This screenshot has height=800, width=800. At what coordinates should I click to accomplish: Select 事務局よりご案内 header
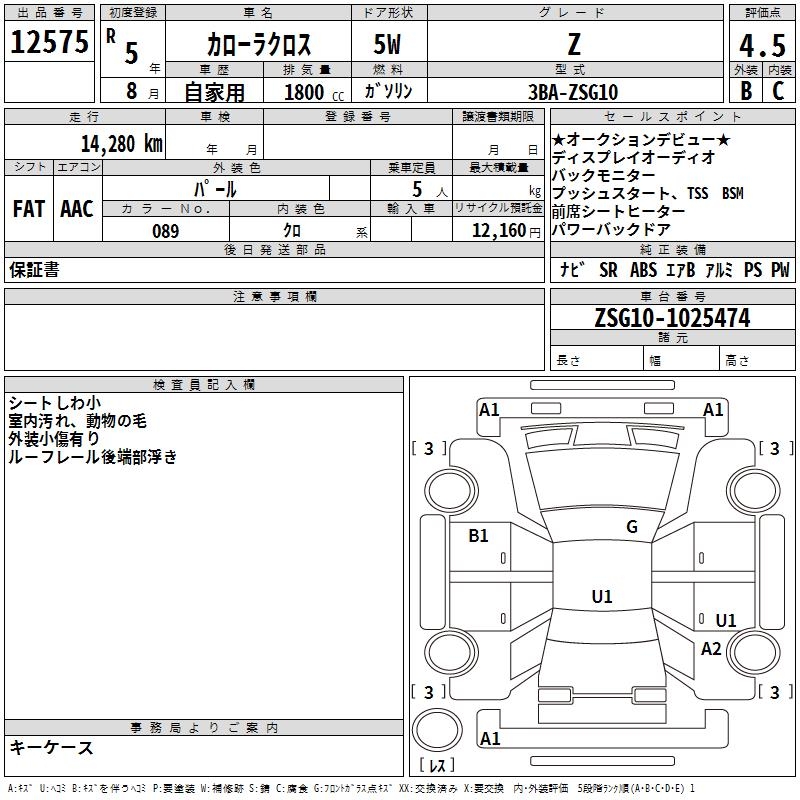pos(204,728)
